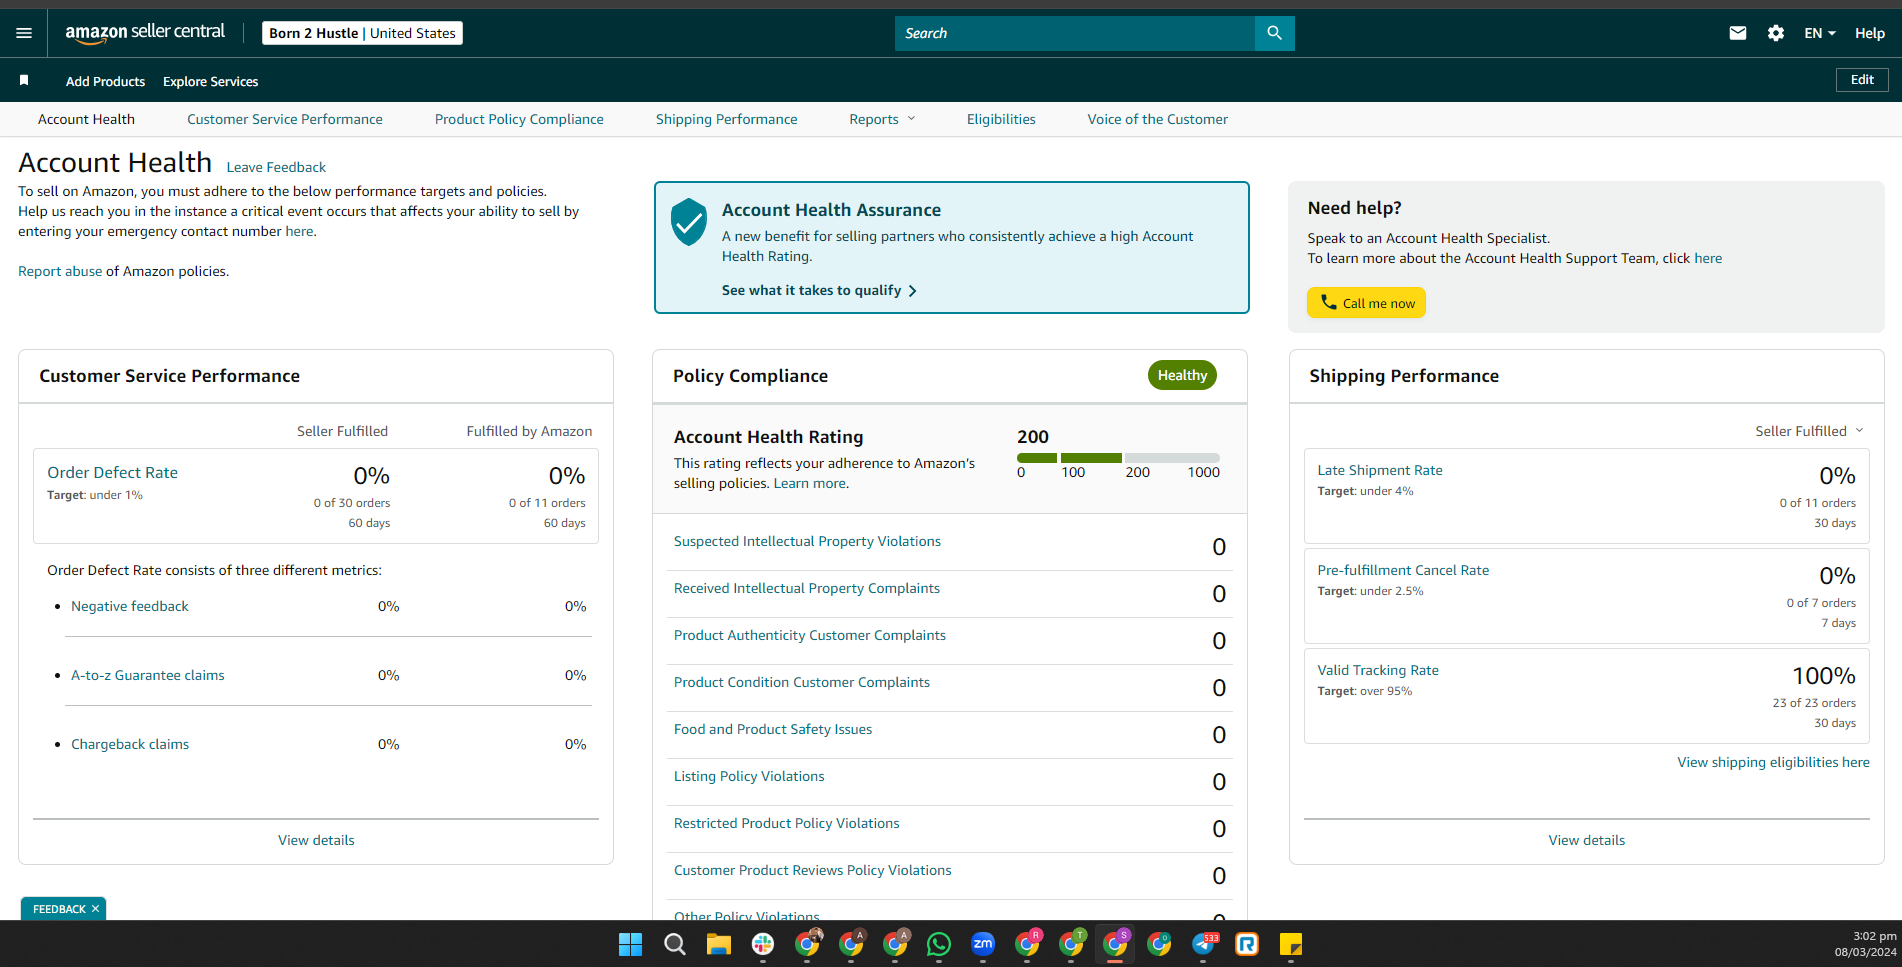Open the RingCentral taskbar icon
Image resolution: width=1902 pixels, height=967 pixels.
click(1247, 944)
